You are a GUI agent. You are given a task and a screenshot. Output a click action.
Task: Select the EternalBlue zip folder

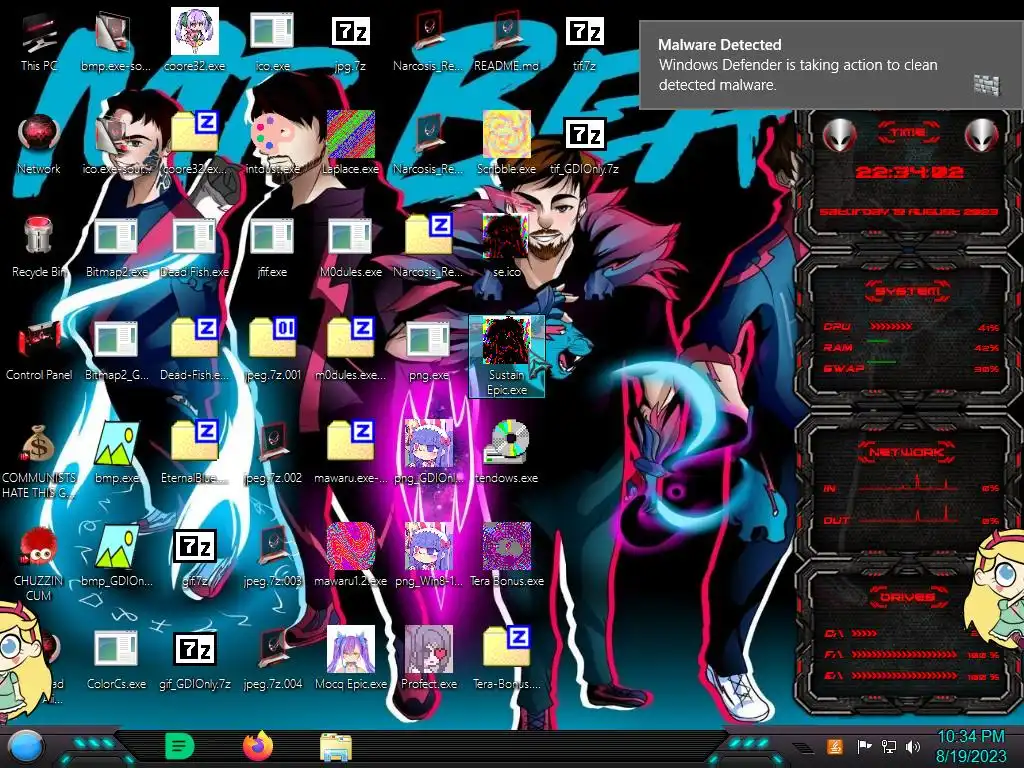(195, 453)
